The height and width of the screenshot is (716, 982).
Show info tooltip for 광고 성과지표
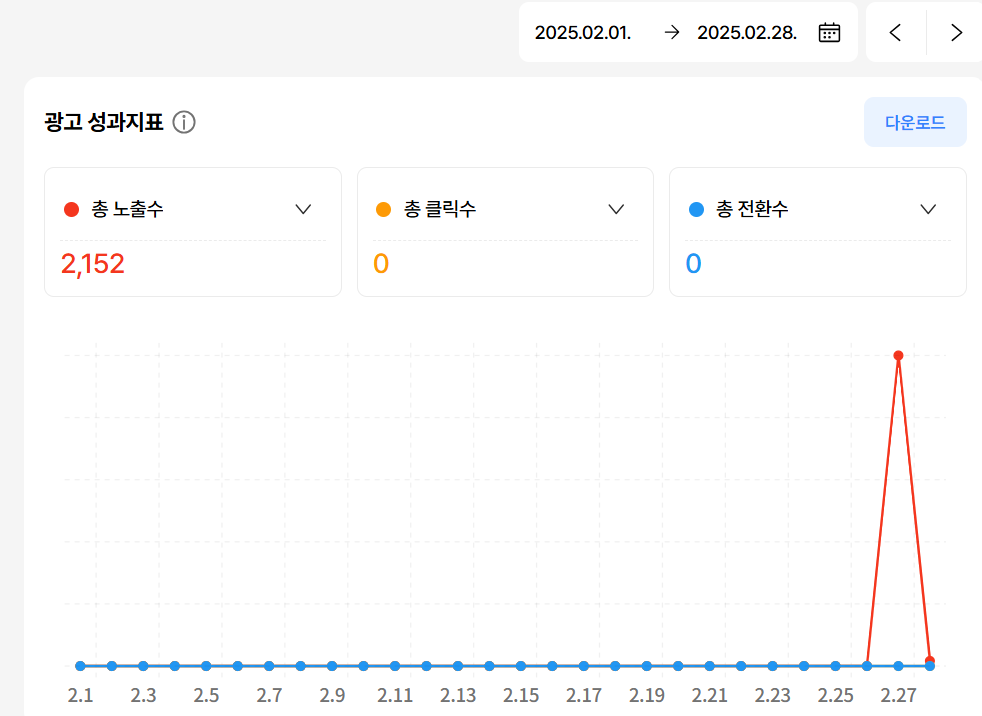(184, 122)
